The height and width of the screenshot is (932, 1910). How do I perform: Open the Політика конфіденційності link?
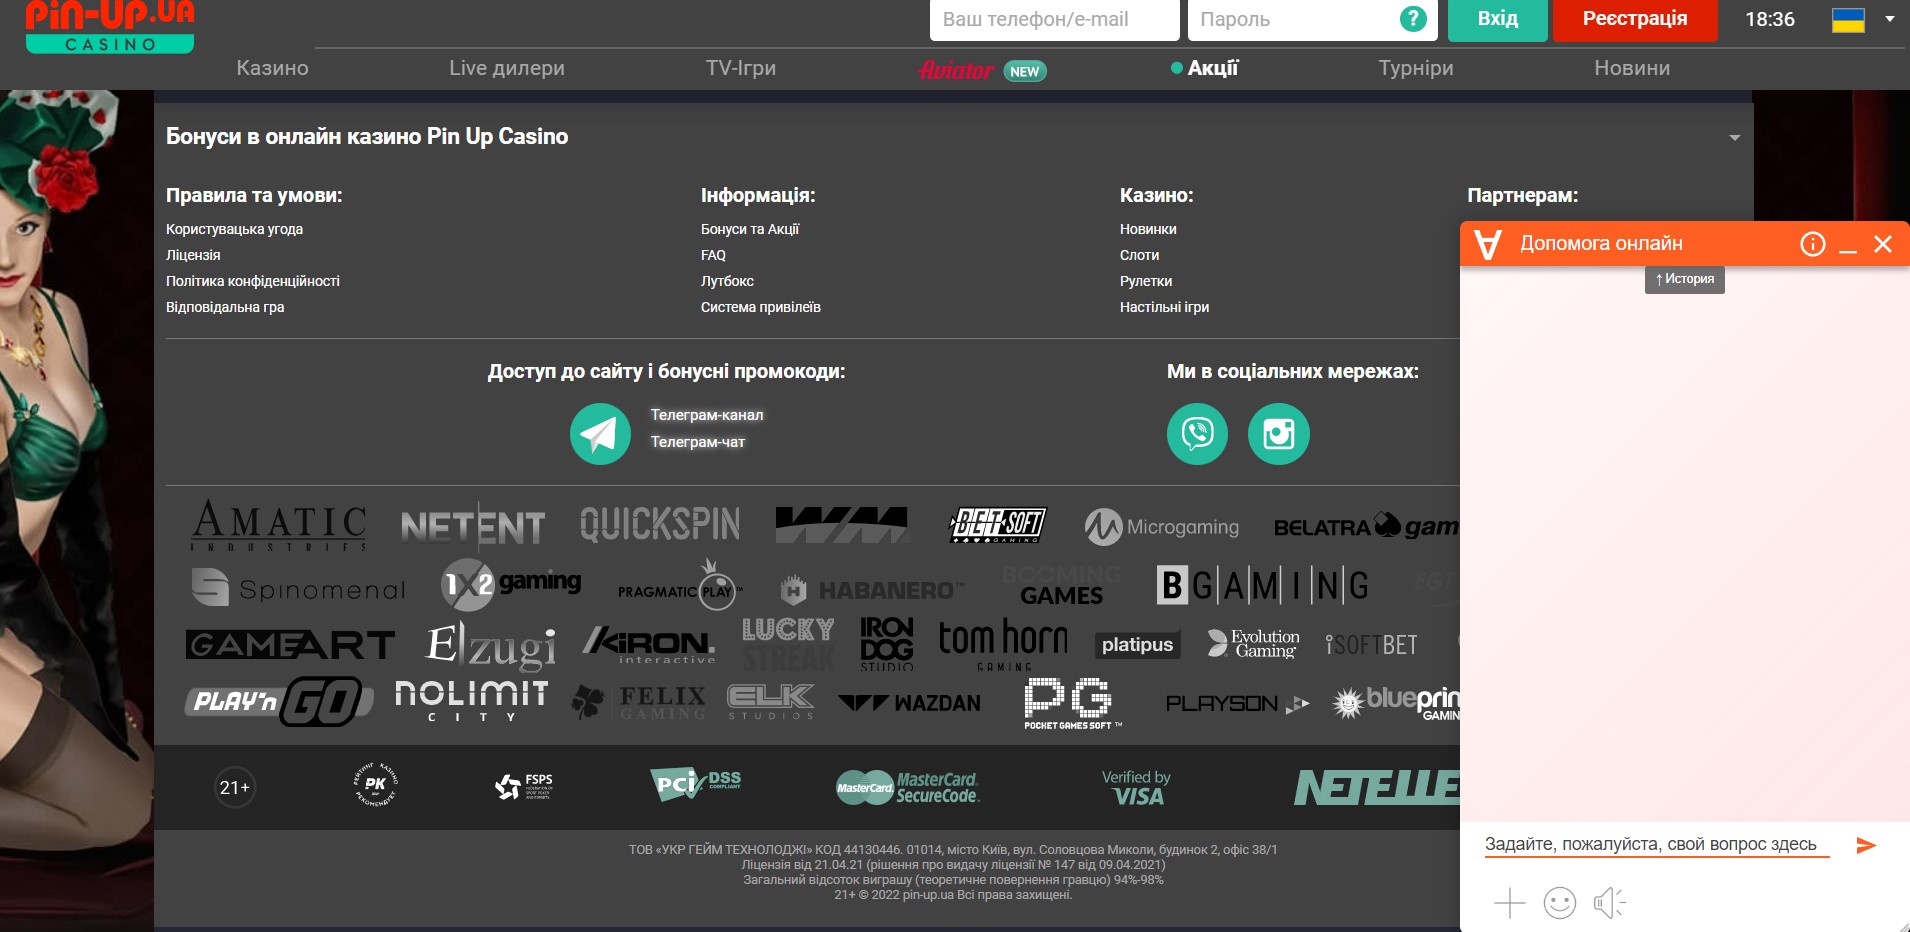click(x=253, y=281)
